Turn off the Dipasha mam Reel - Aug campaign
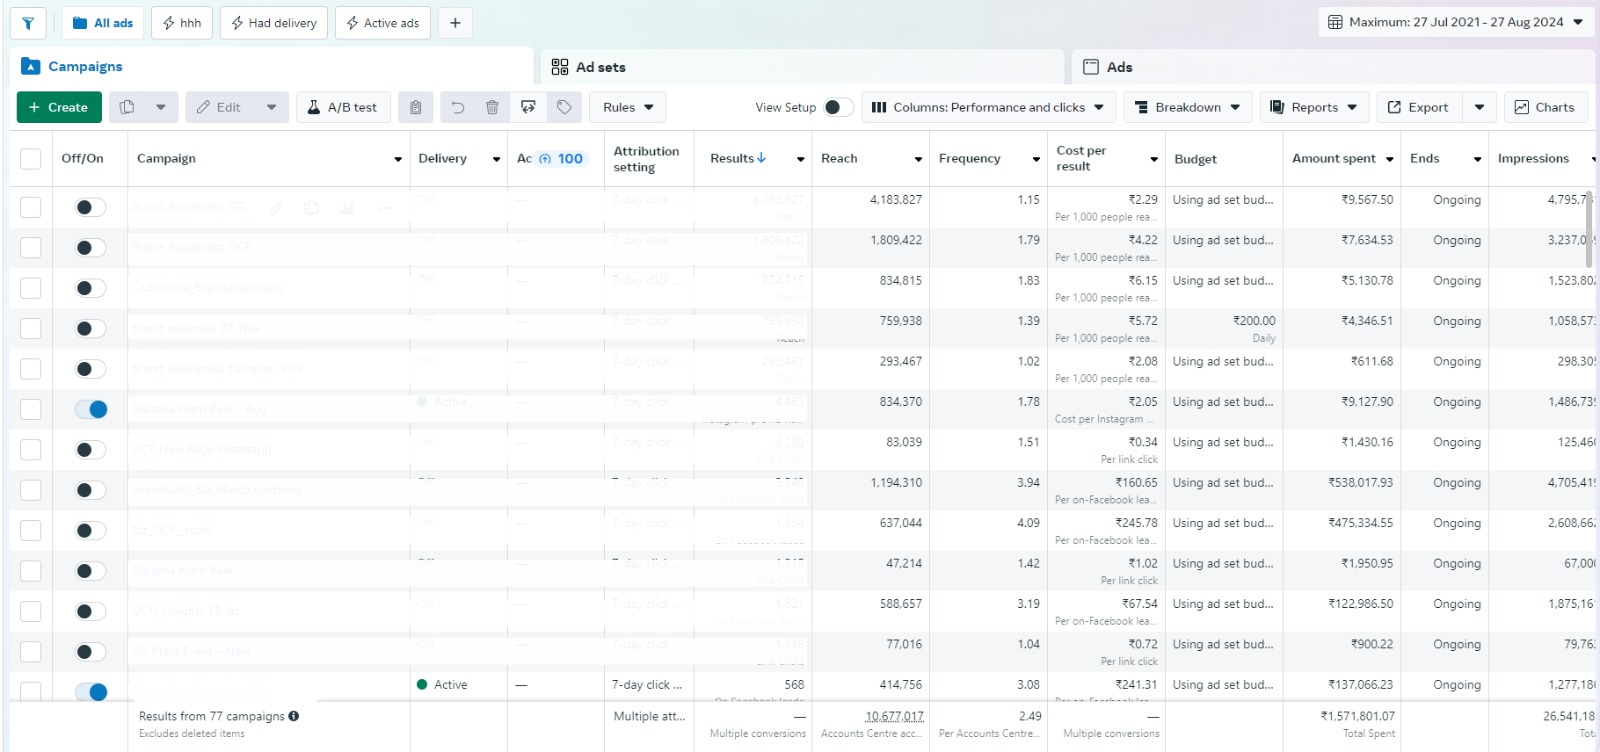 91,409
